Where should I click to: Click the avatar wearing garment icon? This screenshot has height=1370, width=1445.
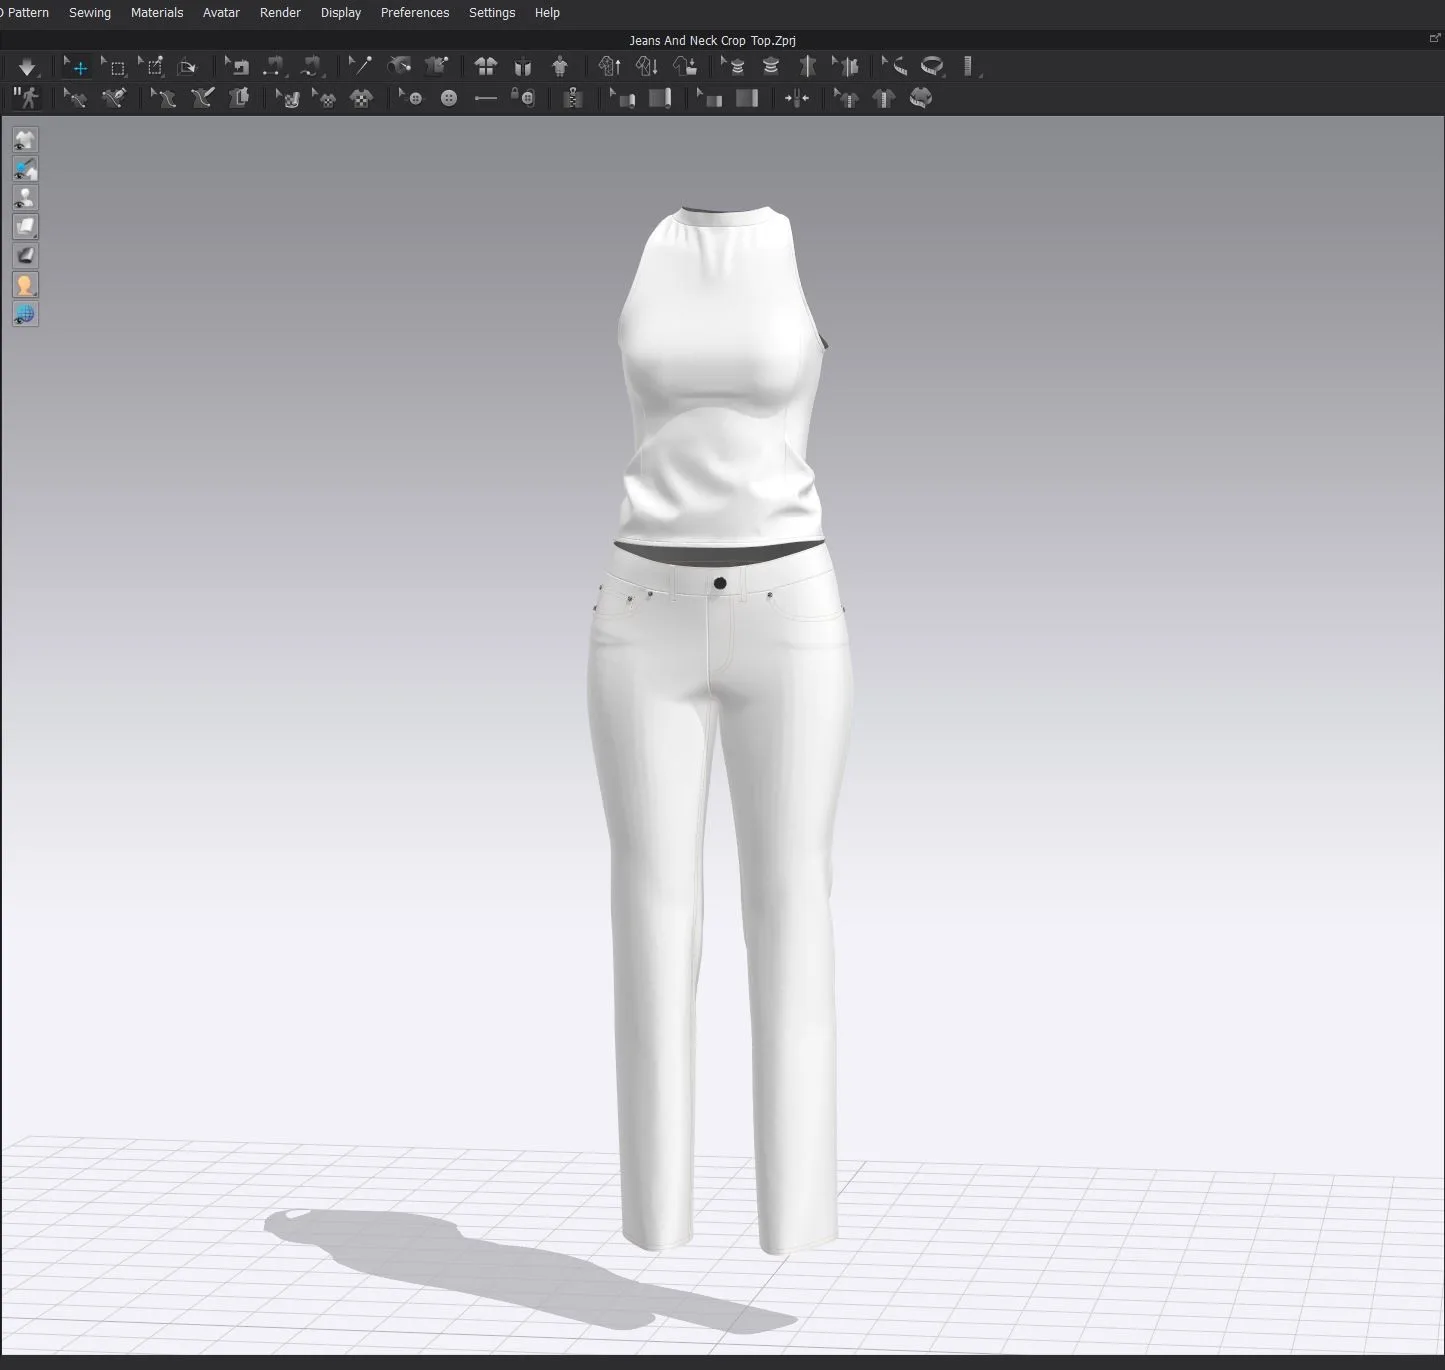[560, 67]
